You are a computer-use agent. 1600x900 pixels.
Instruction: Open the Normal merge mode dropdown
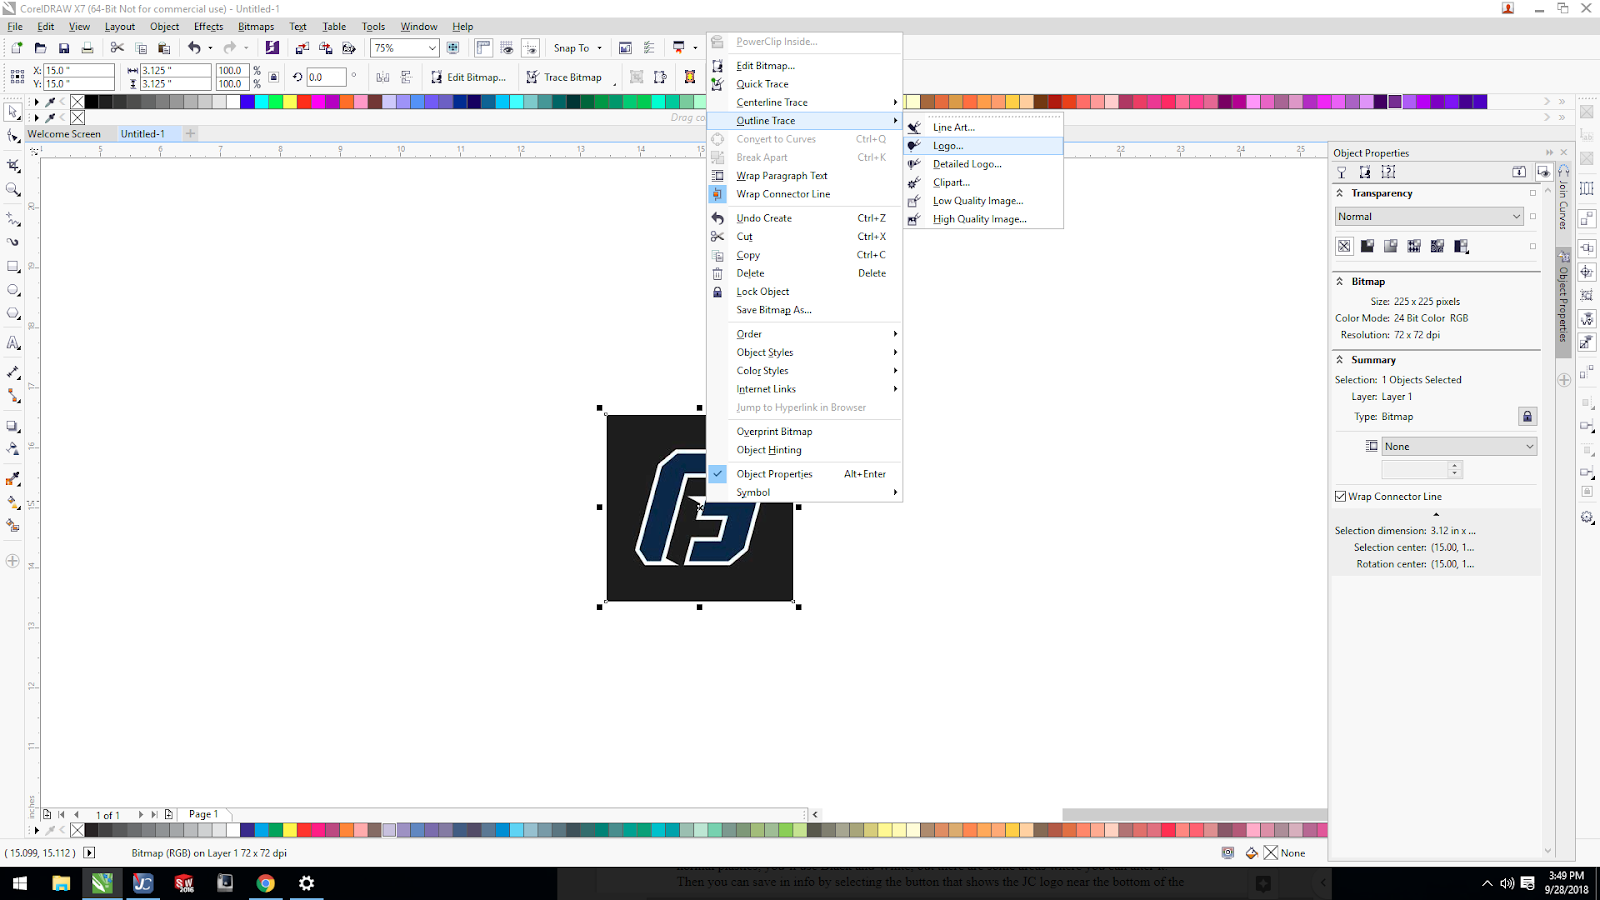tap(1429, 216)
